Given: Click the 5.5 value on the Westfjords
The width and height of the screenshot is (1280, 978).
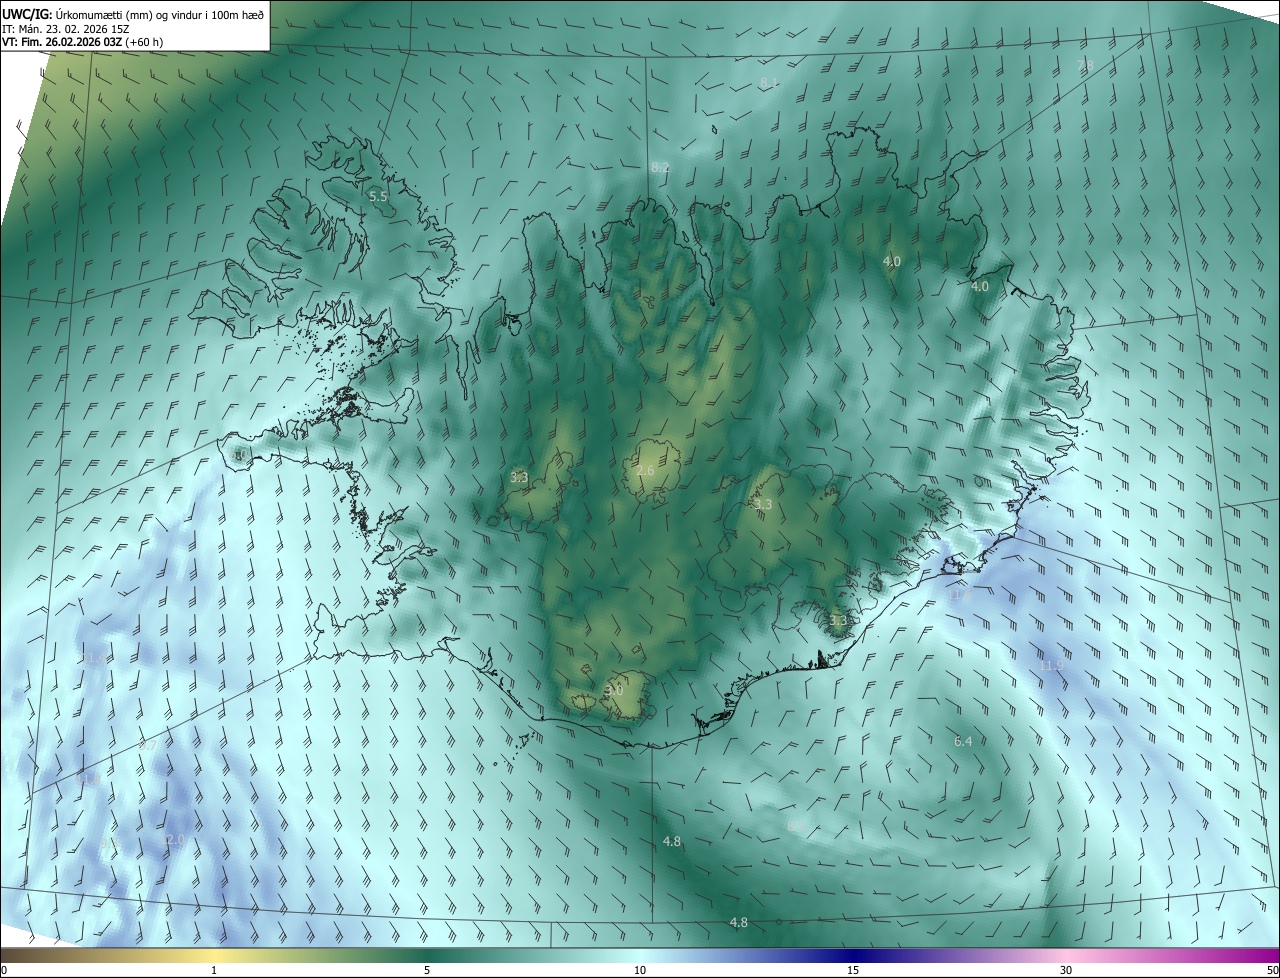Looking at the screenshot, I should point(378,197).
